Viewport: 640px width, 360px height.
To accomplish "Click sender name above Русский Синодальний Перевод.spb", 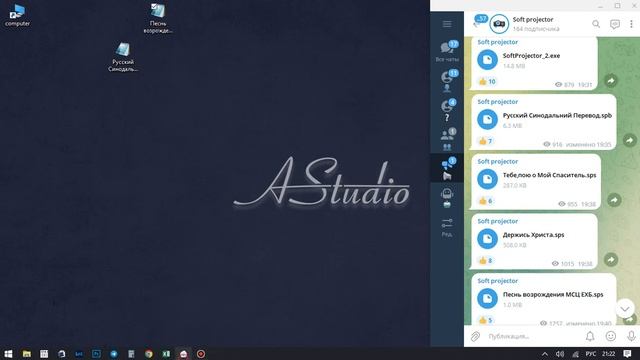I will (x=498, y=102).
